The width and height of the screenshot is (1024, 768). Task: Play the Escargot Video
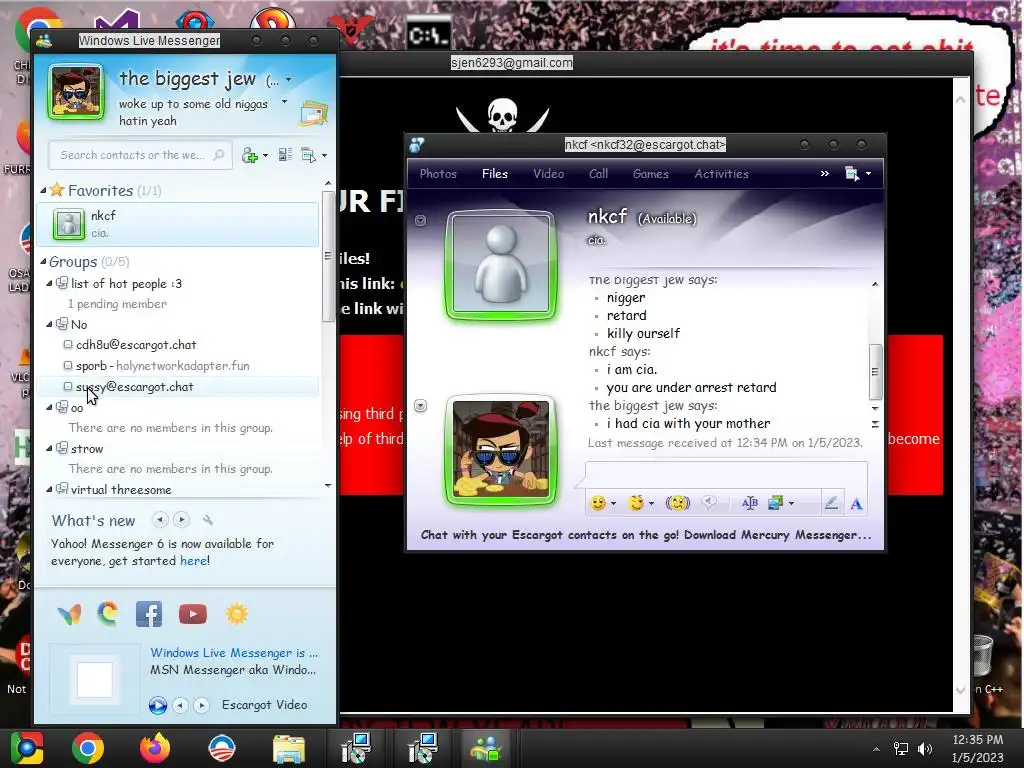(157, 705)
